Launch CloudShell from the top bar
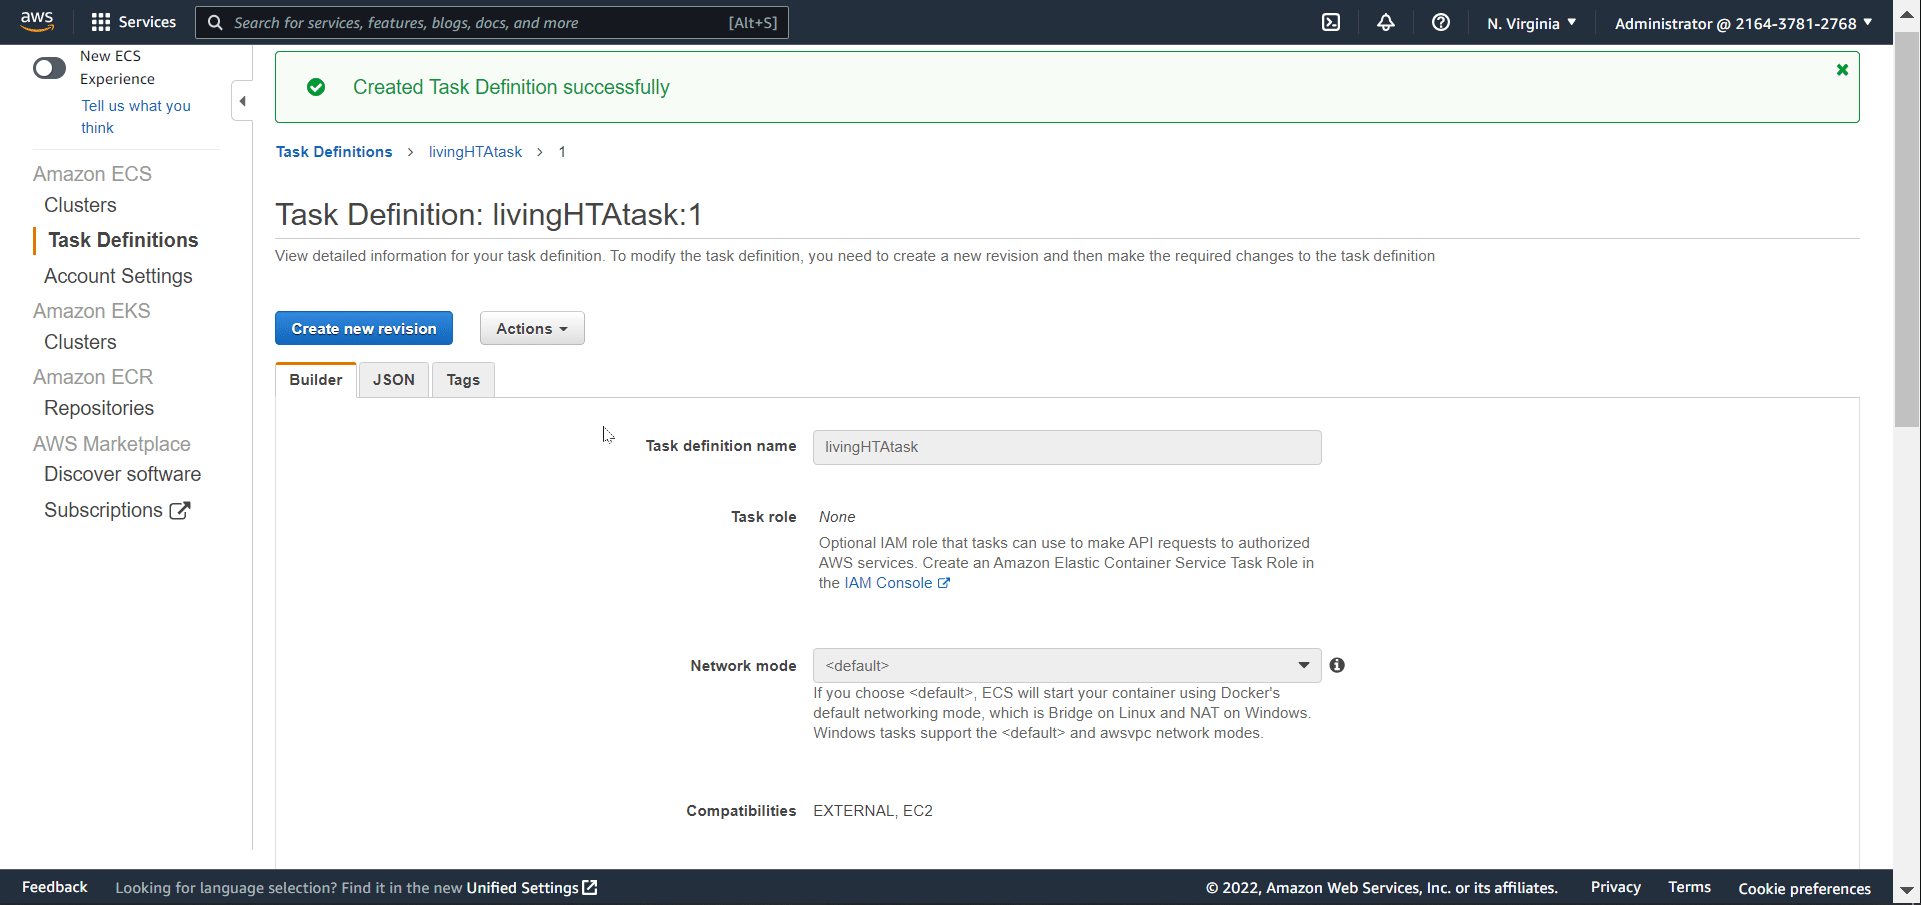This screenshot has height=905, width=1921. coord(1331,22)
